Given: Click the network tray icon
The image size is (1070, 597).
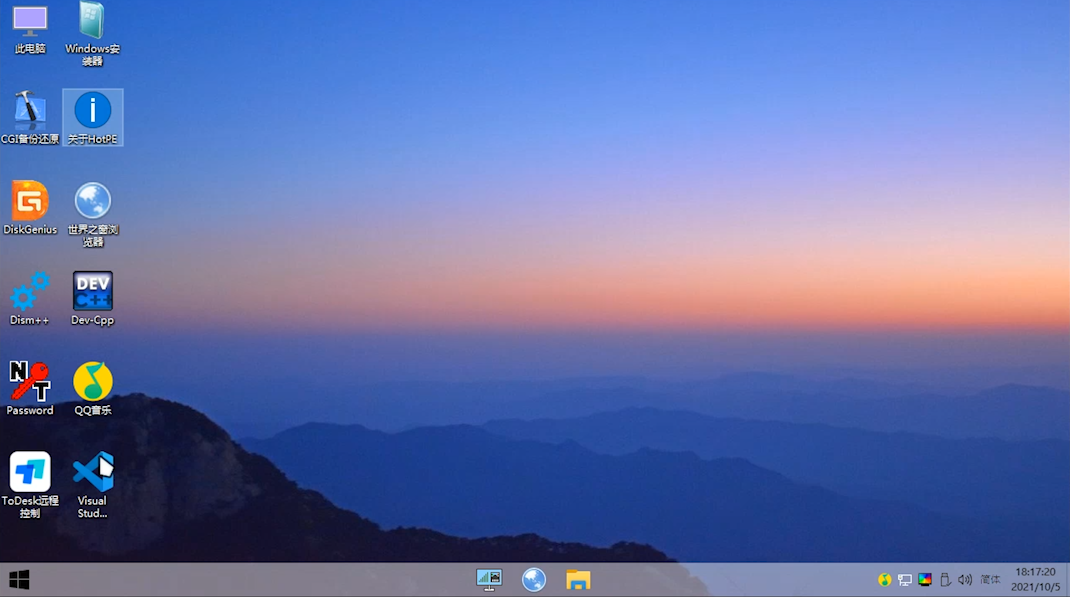Looking at the screenshot, I should tap(905, 580).
